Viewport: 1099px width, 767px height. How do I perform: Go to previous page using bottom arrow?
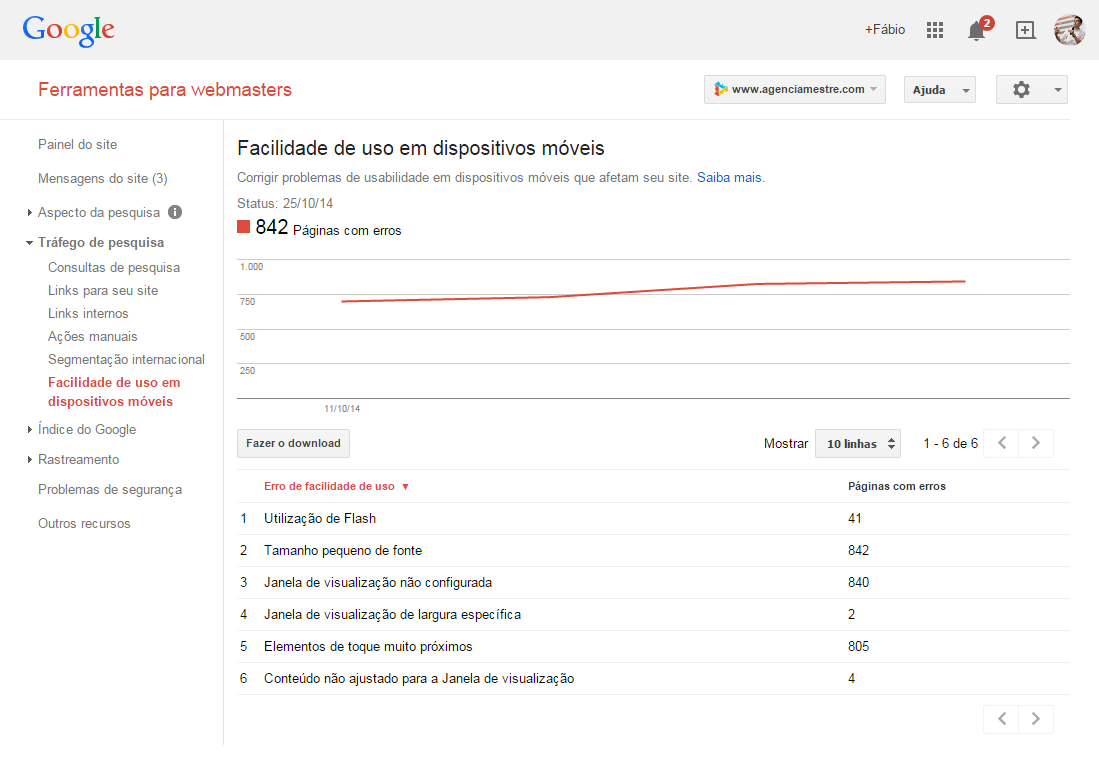(1001, 719)
